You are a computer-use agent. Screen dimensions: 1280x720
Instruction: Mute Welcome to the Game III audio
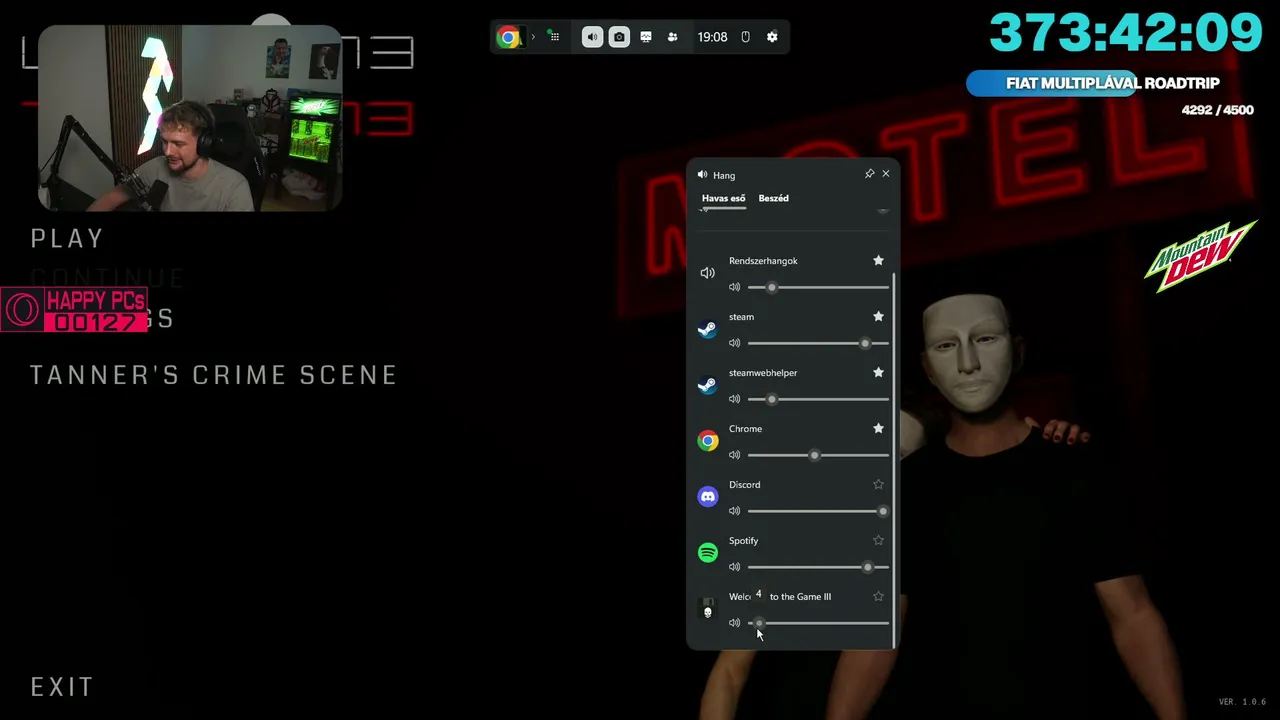click(x=735, y=623)
